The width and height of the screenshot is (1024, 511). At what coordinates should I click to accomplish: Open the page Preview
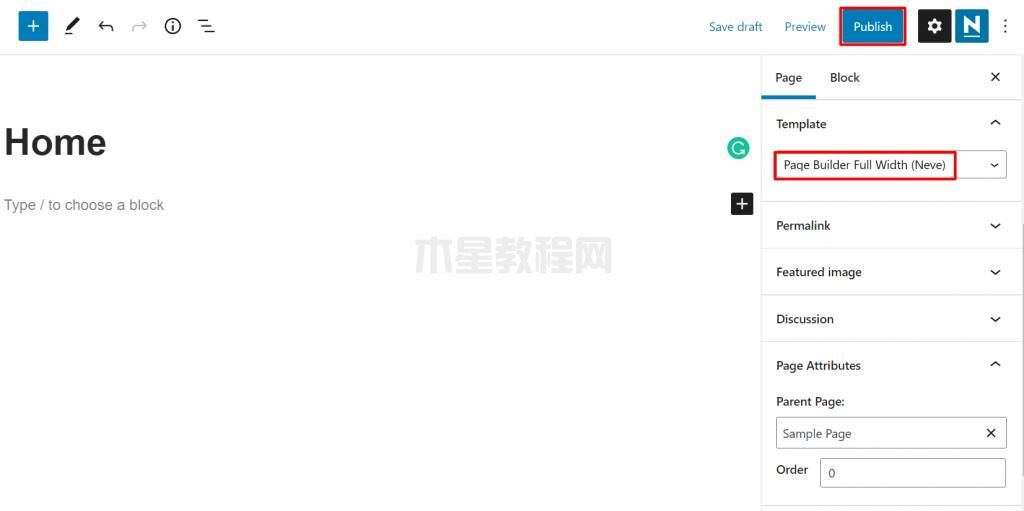805,27
